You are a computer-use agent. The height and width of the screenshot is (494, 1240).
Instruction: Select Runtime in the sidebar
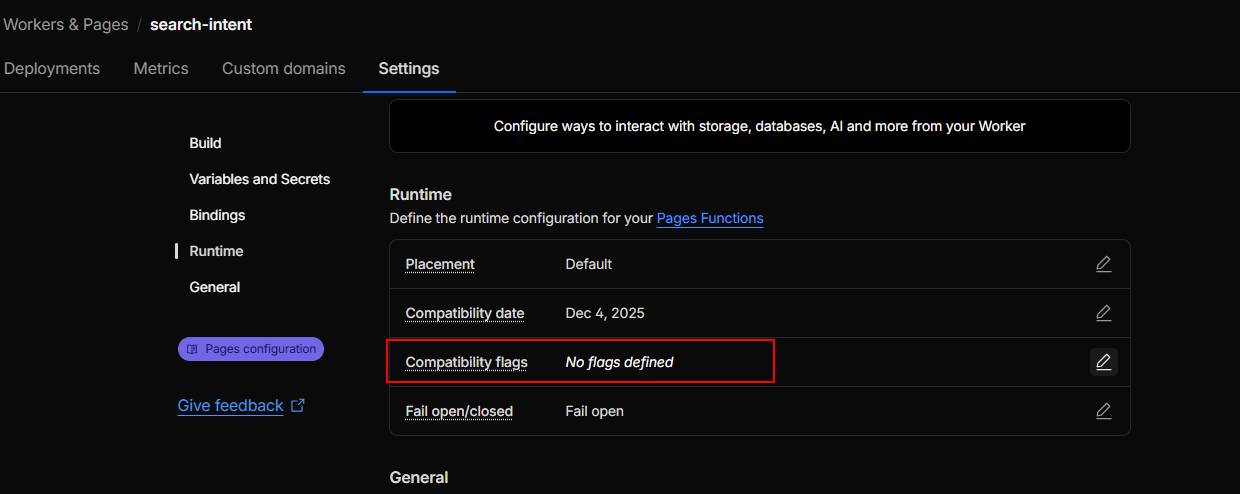pos(216,251)
